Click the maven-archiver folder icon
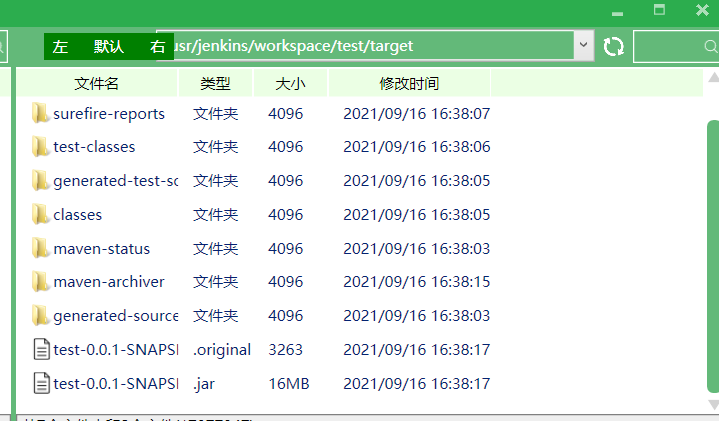719x421 pixels. click(40, 282)
